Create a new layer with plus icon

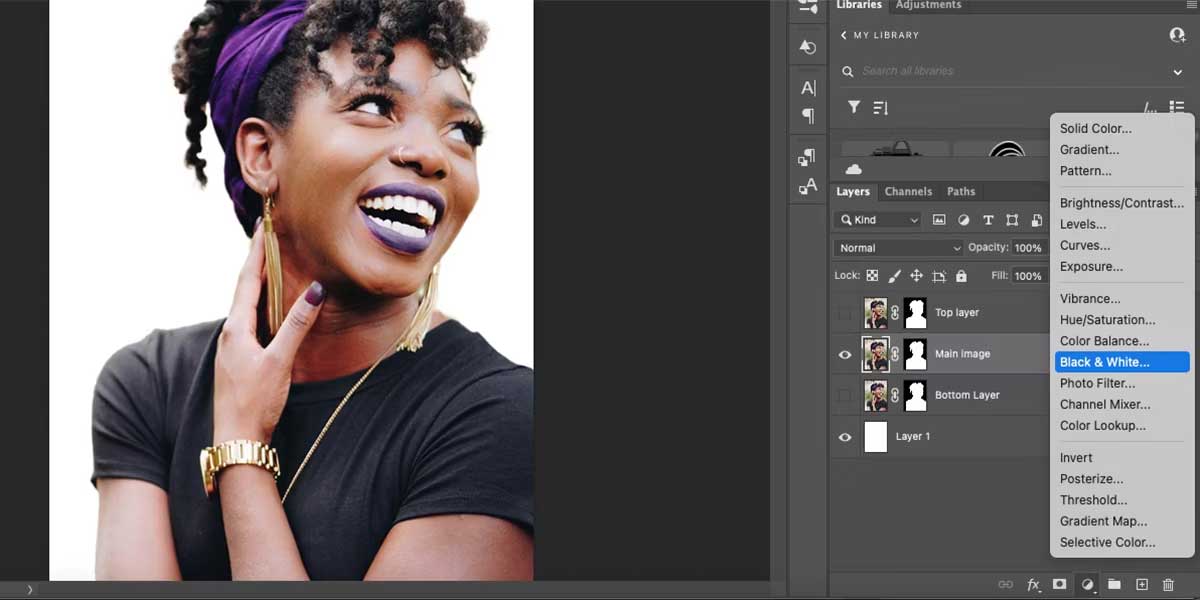[1142, 585]
